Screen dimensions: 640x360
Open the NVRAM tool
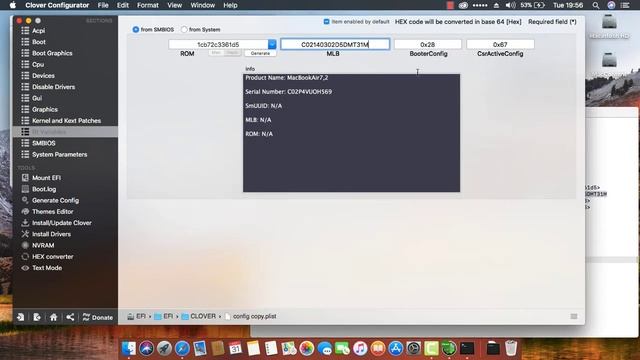coord(43,245)
